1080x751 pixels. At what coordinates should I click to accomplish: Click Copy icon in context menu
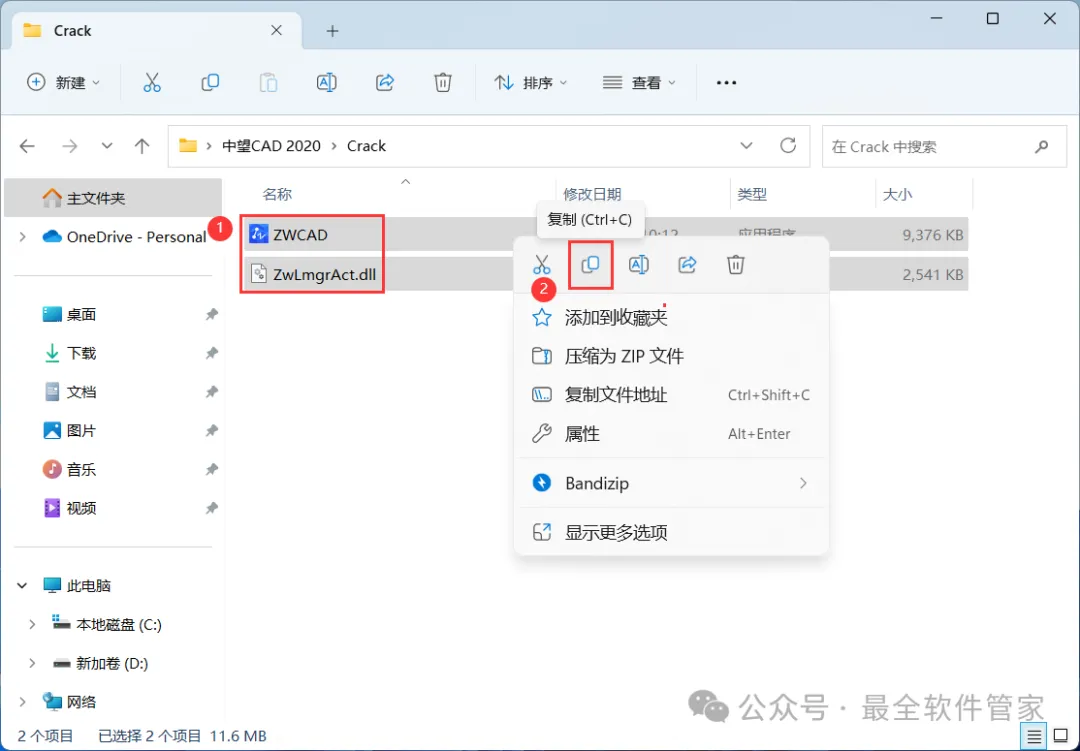(590, 265)
